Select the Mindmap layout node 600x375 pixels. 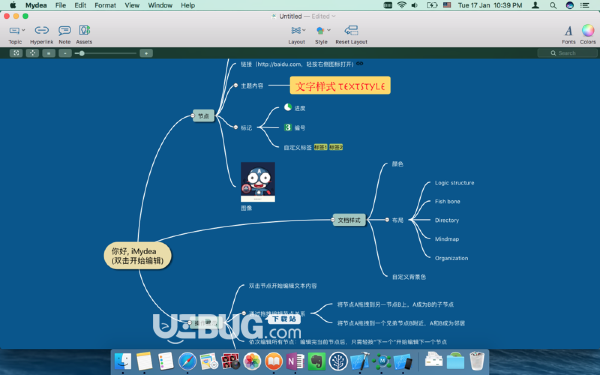(x=447, y=239)
